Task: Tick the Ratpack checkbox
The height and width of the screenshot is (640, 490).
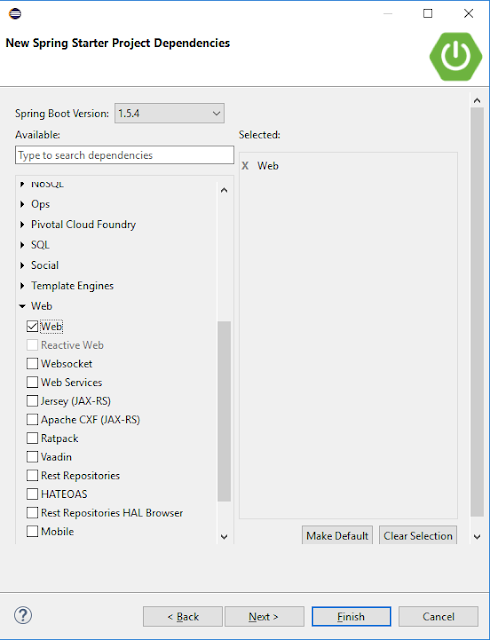Action: coord(32,438)
